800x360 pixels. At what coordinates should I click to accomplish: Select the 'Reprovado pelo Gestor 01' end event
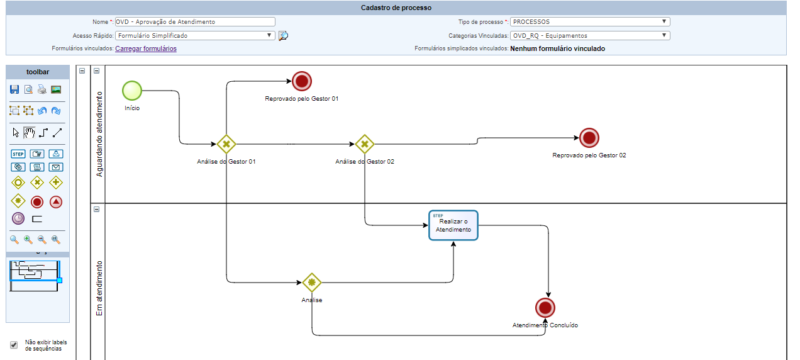(x=302, y=81)
